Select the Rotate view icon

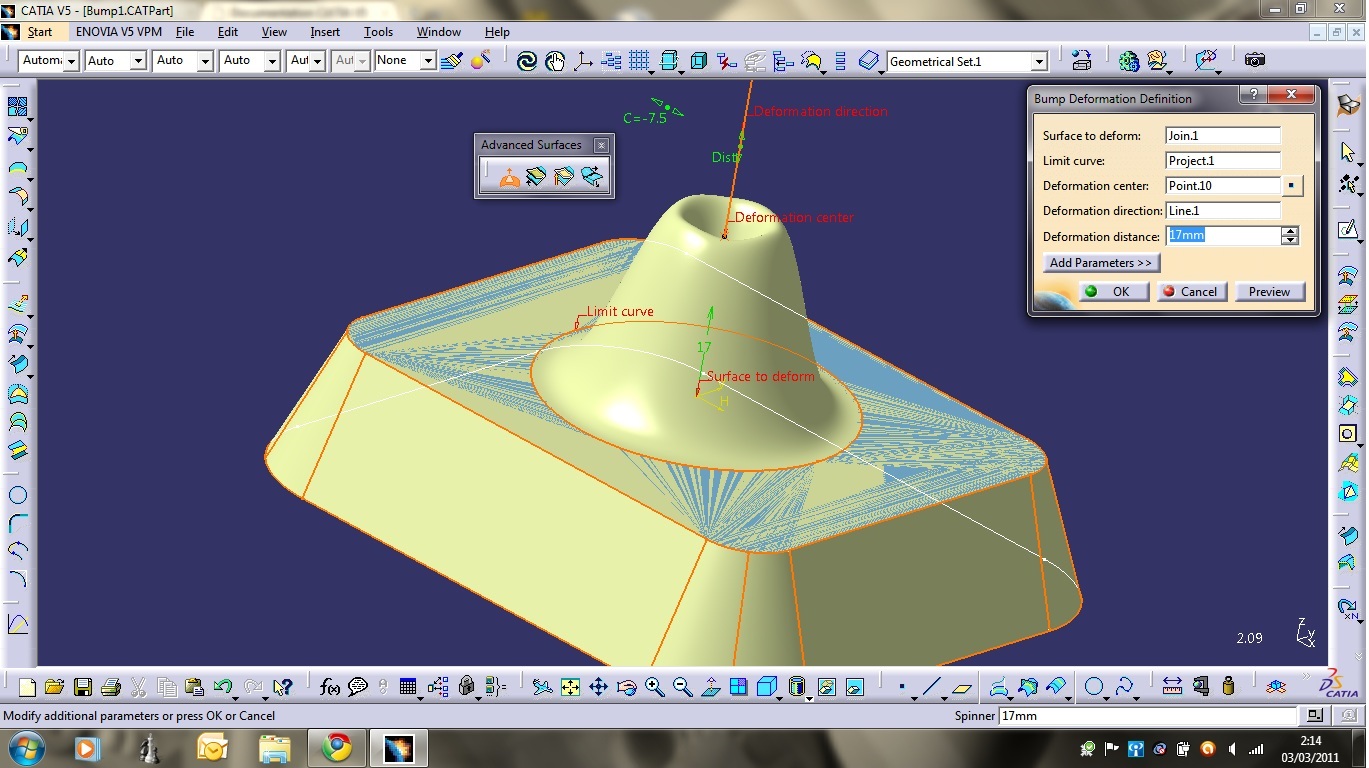627,687
